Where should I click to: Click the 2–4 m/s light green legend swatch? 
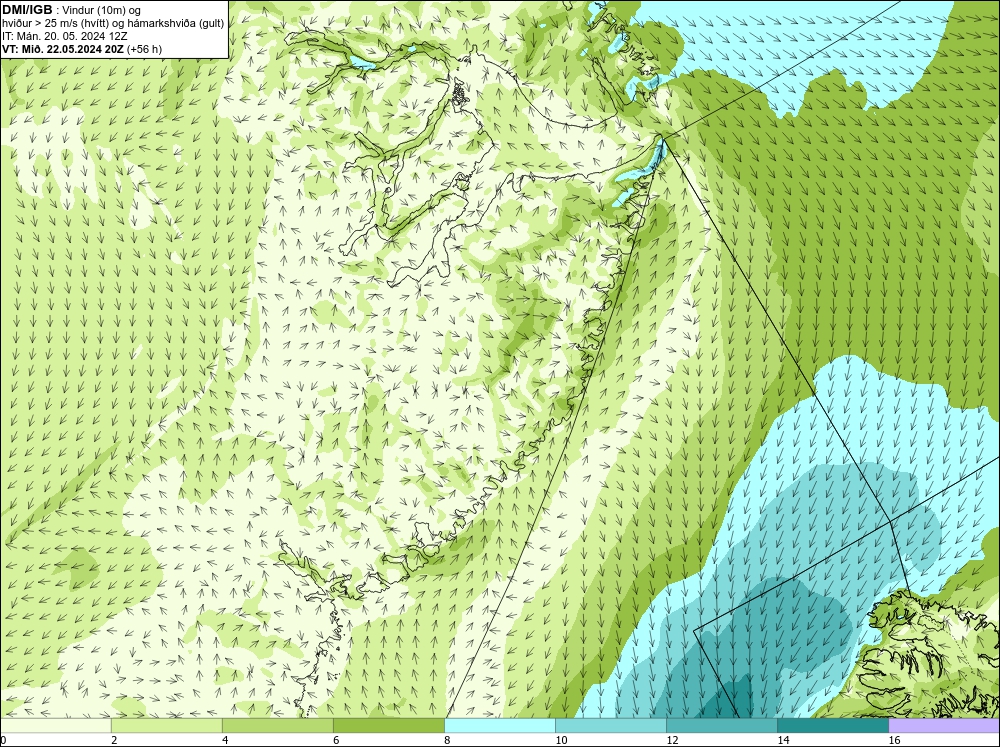pos(166,725)
